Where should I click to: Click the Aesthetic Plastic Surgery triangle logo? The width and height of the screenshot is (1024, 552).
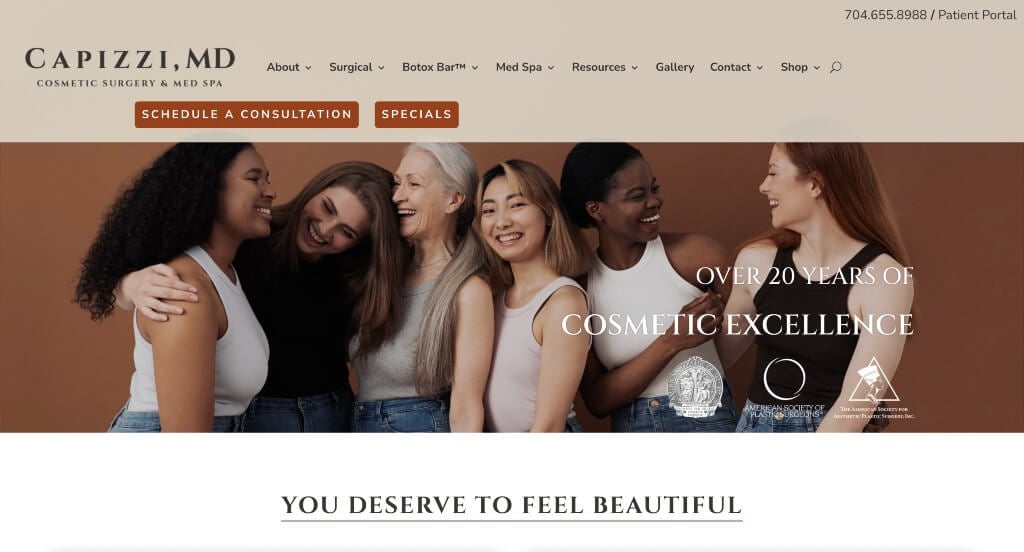874,388
